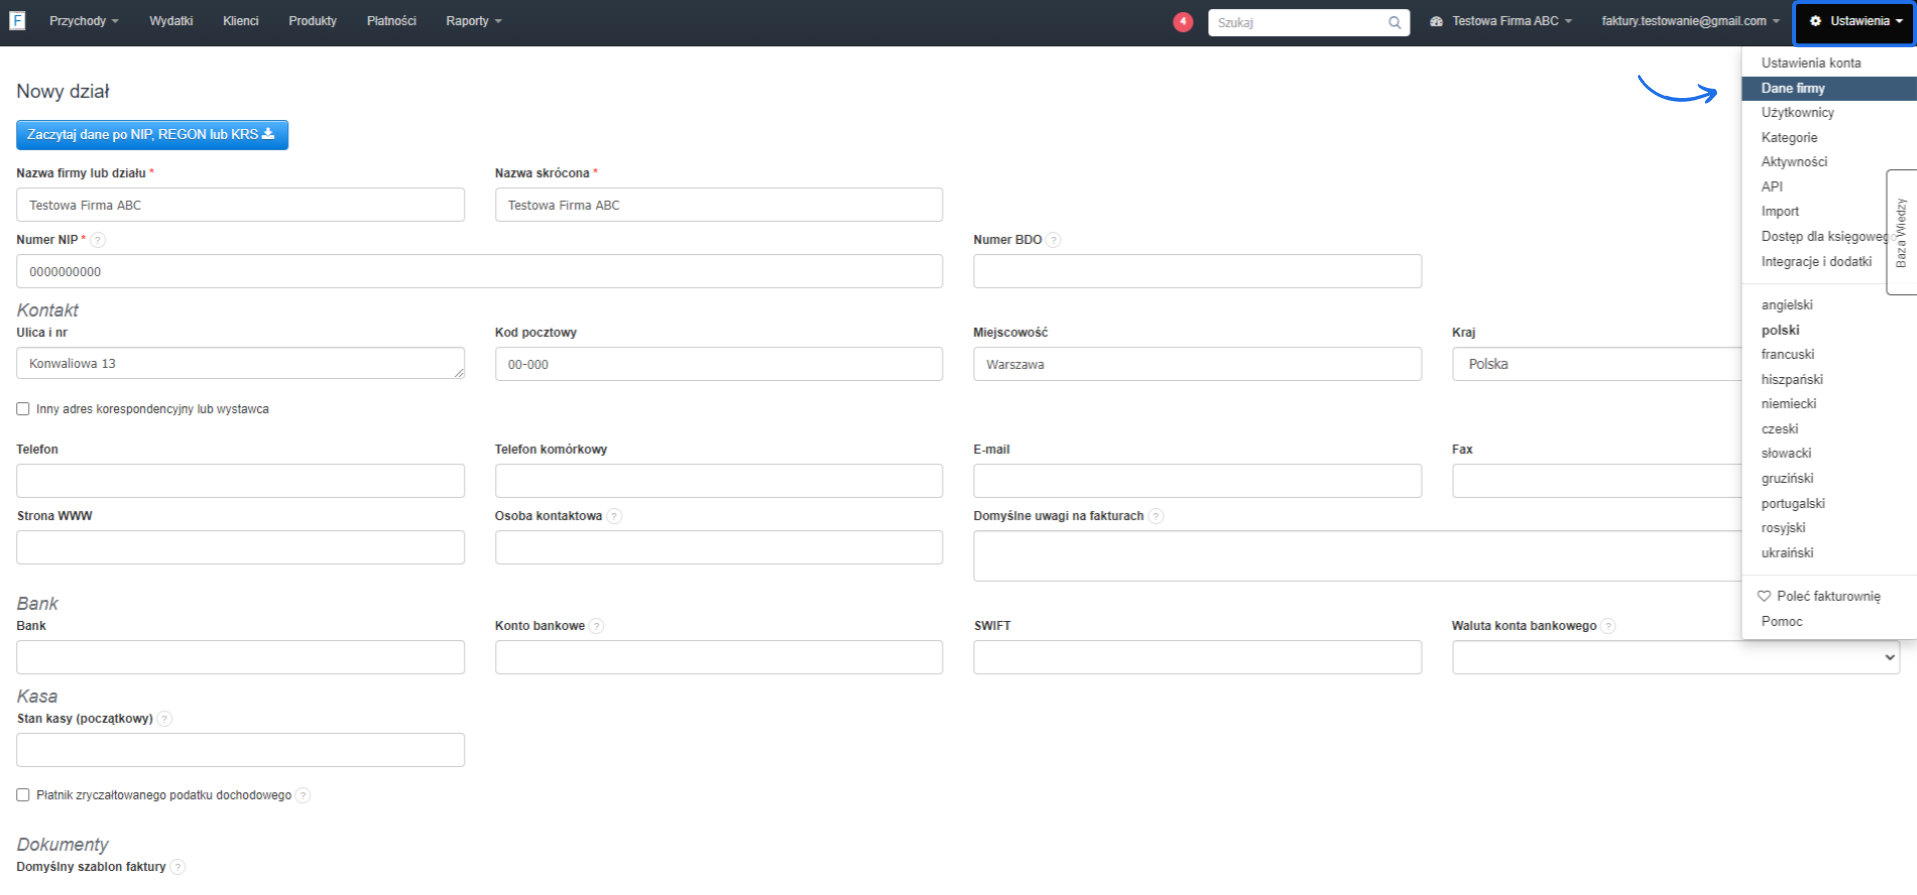
Task: Click the Numer NIP input
Action: pyautogui.click(x=479, y=271)
